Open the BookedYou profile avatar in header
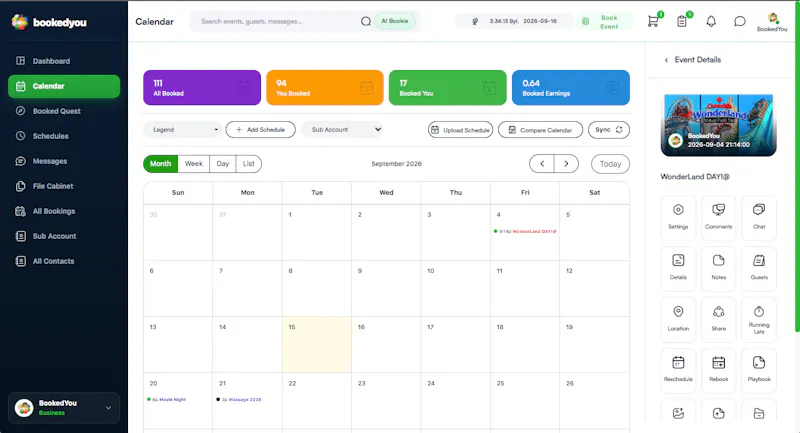Image resolution: width=800 pixels, height=433 pixels. tap(772, 19)
